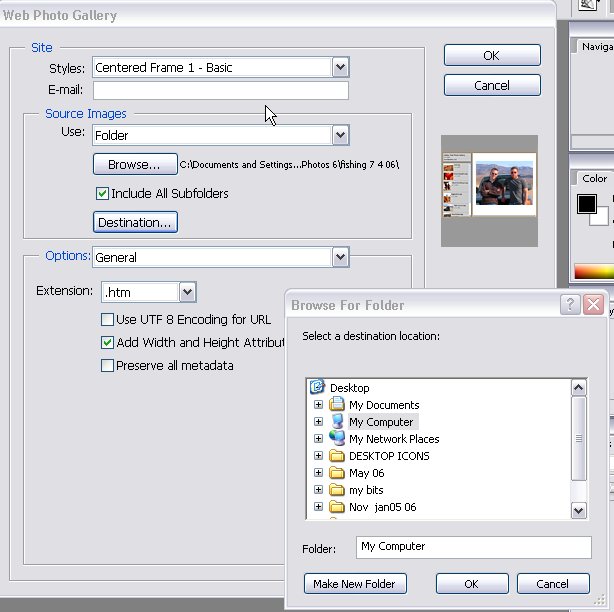614x612 pixels.
Task: Select Nov jan05 06 folder label
Action: click(383, 507)
